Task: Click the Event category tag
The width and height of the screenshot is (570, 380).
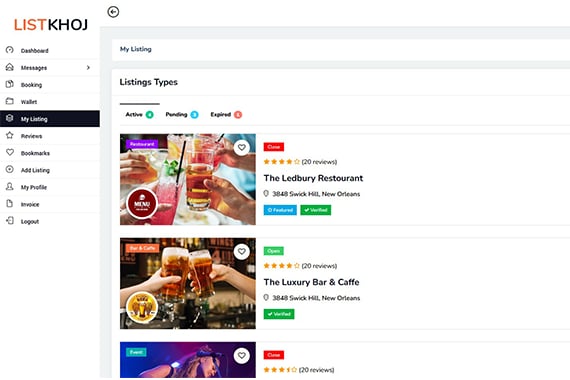Action: tap(136, 352)
